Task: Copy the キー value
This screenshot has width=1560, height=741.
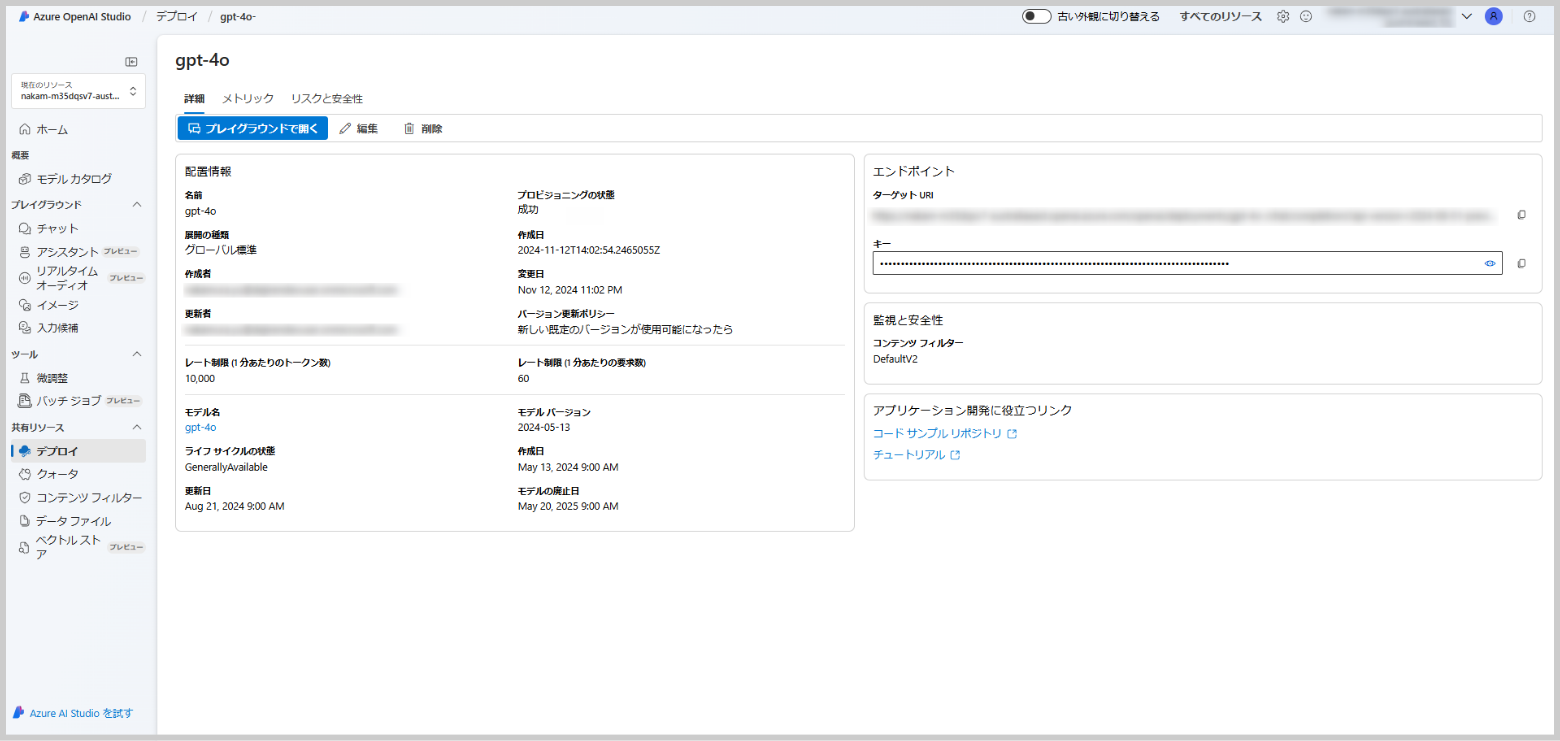Action: coord(1522,263)
